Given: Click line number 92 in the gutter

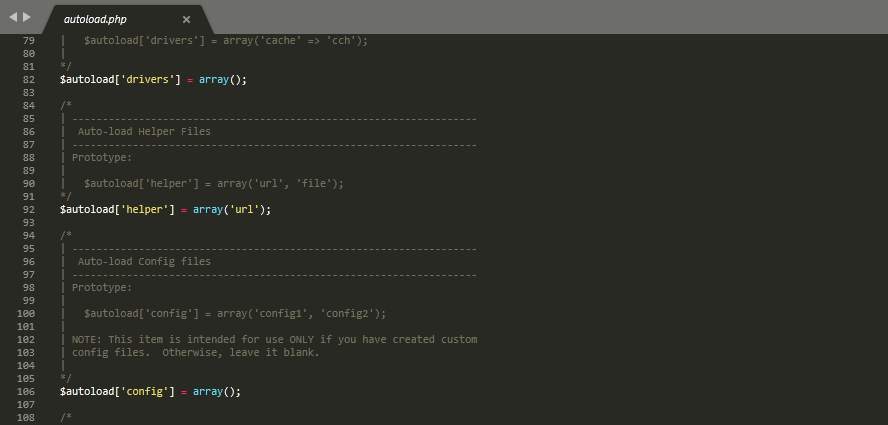Looking at the screenshot, I should click(29, 210).
